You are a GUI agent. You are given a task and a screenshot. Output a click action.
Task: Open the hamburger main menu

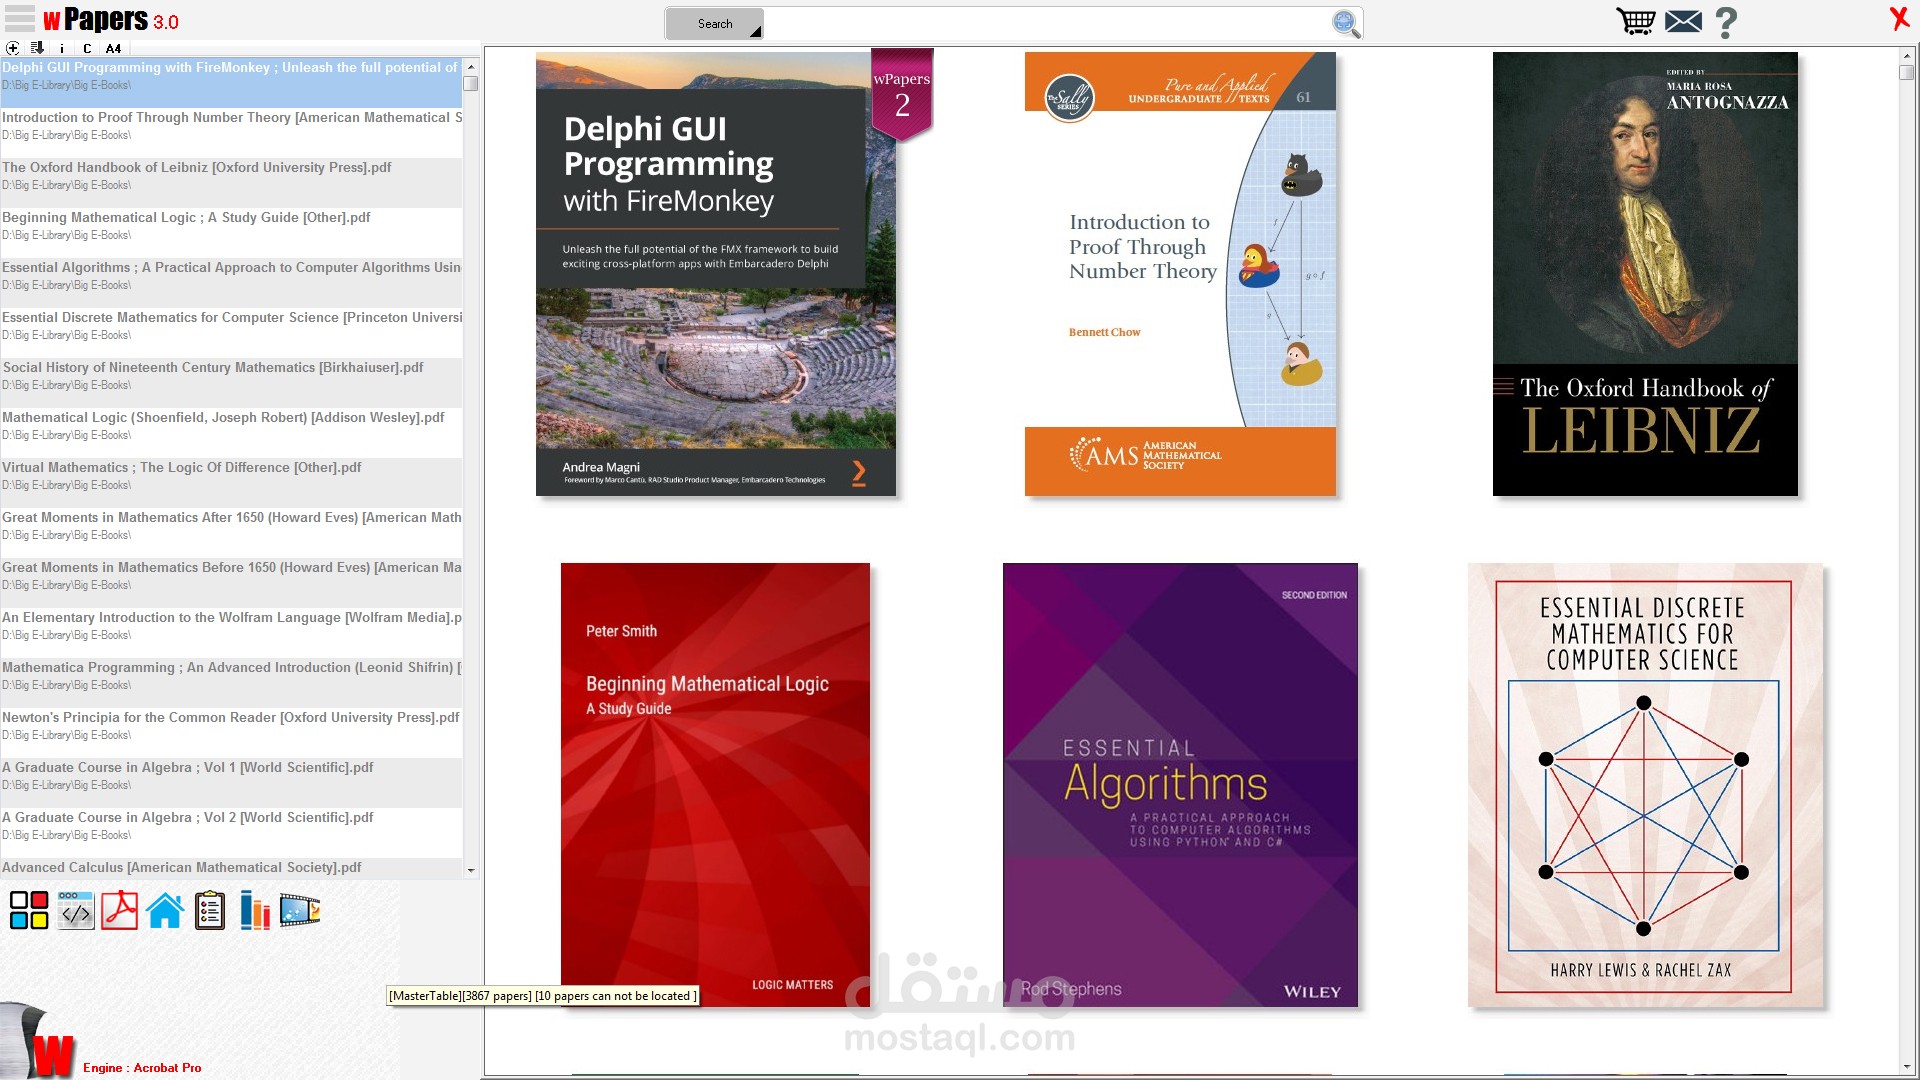click(20, 19)
